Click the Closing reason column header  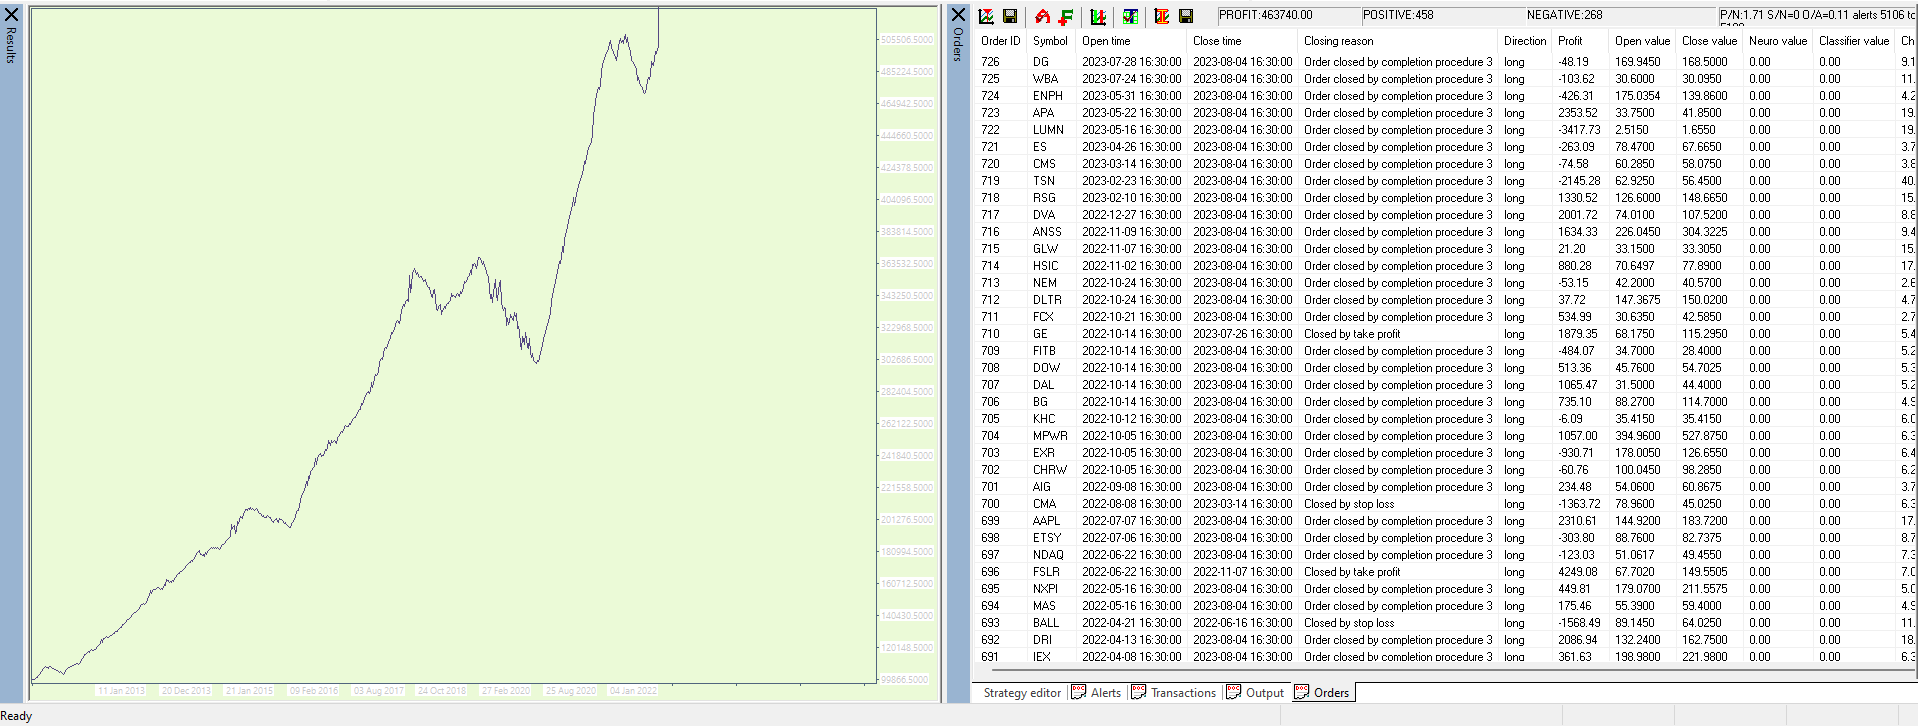pyautogui.click(x=1338, y=41)
